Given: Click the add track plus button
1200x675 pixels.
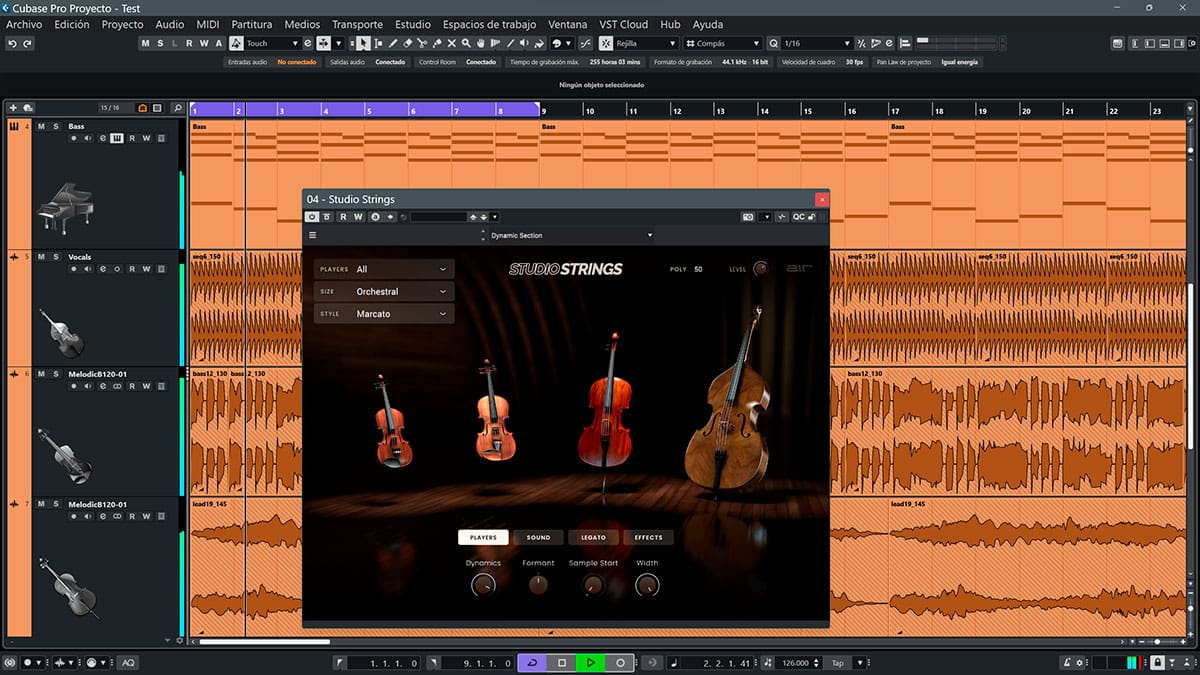Looking at the screenshot, I should (x=13, y=108).
